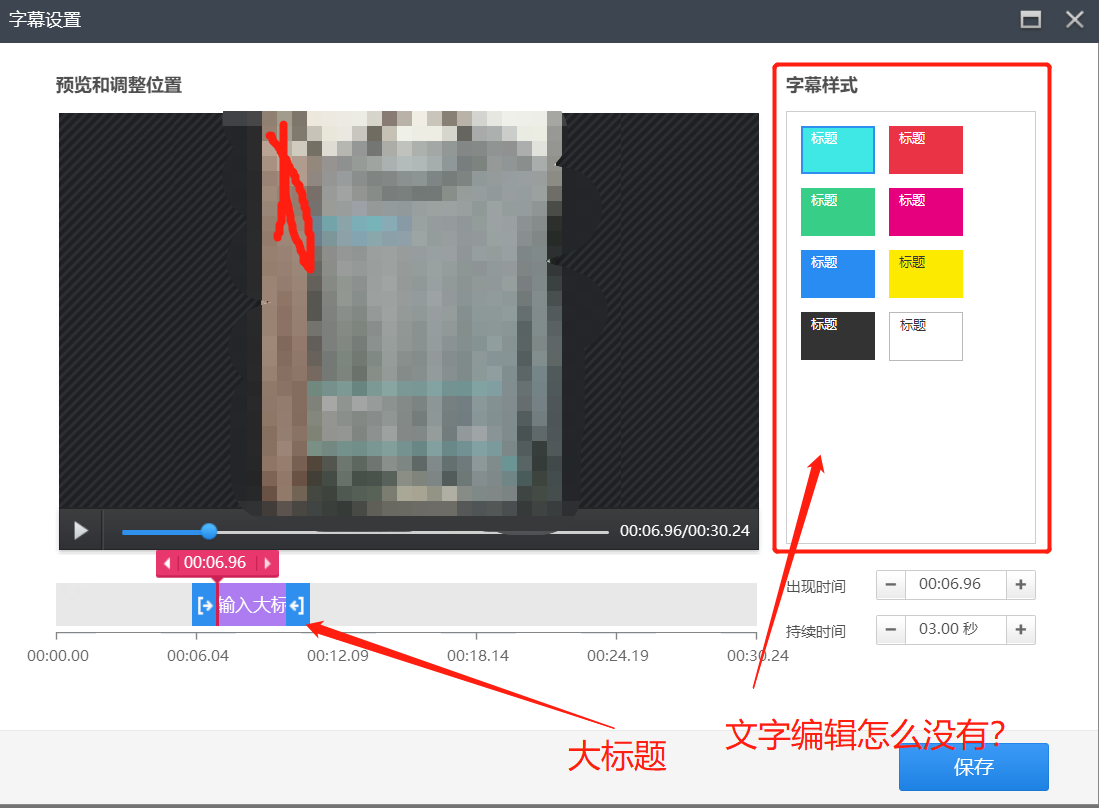Click the subtitle clip start handle
Screen dimensions: 1099x808
pyautogui.click(x=205, y=605)
